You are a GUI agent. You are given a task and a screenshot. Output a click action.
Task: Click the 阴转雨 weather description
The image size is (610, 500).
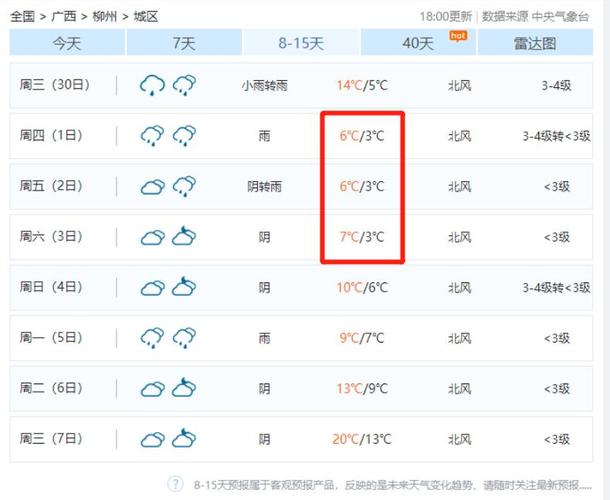[x=265, y=187]
